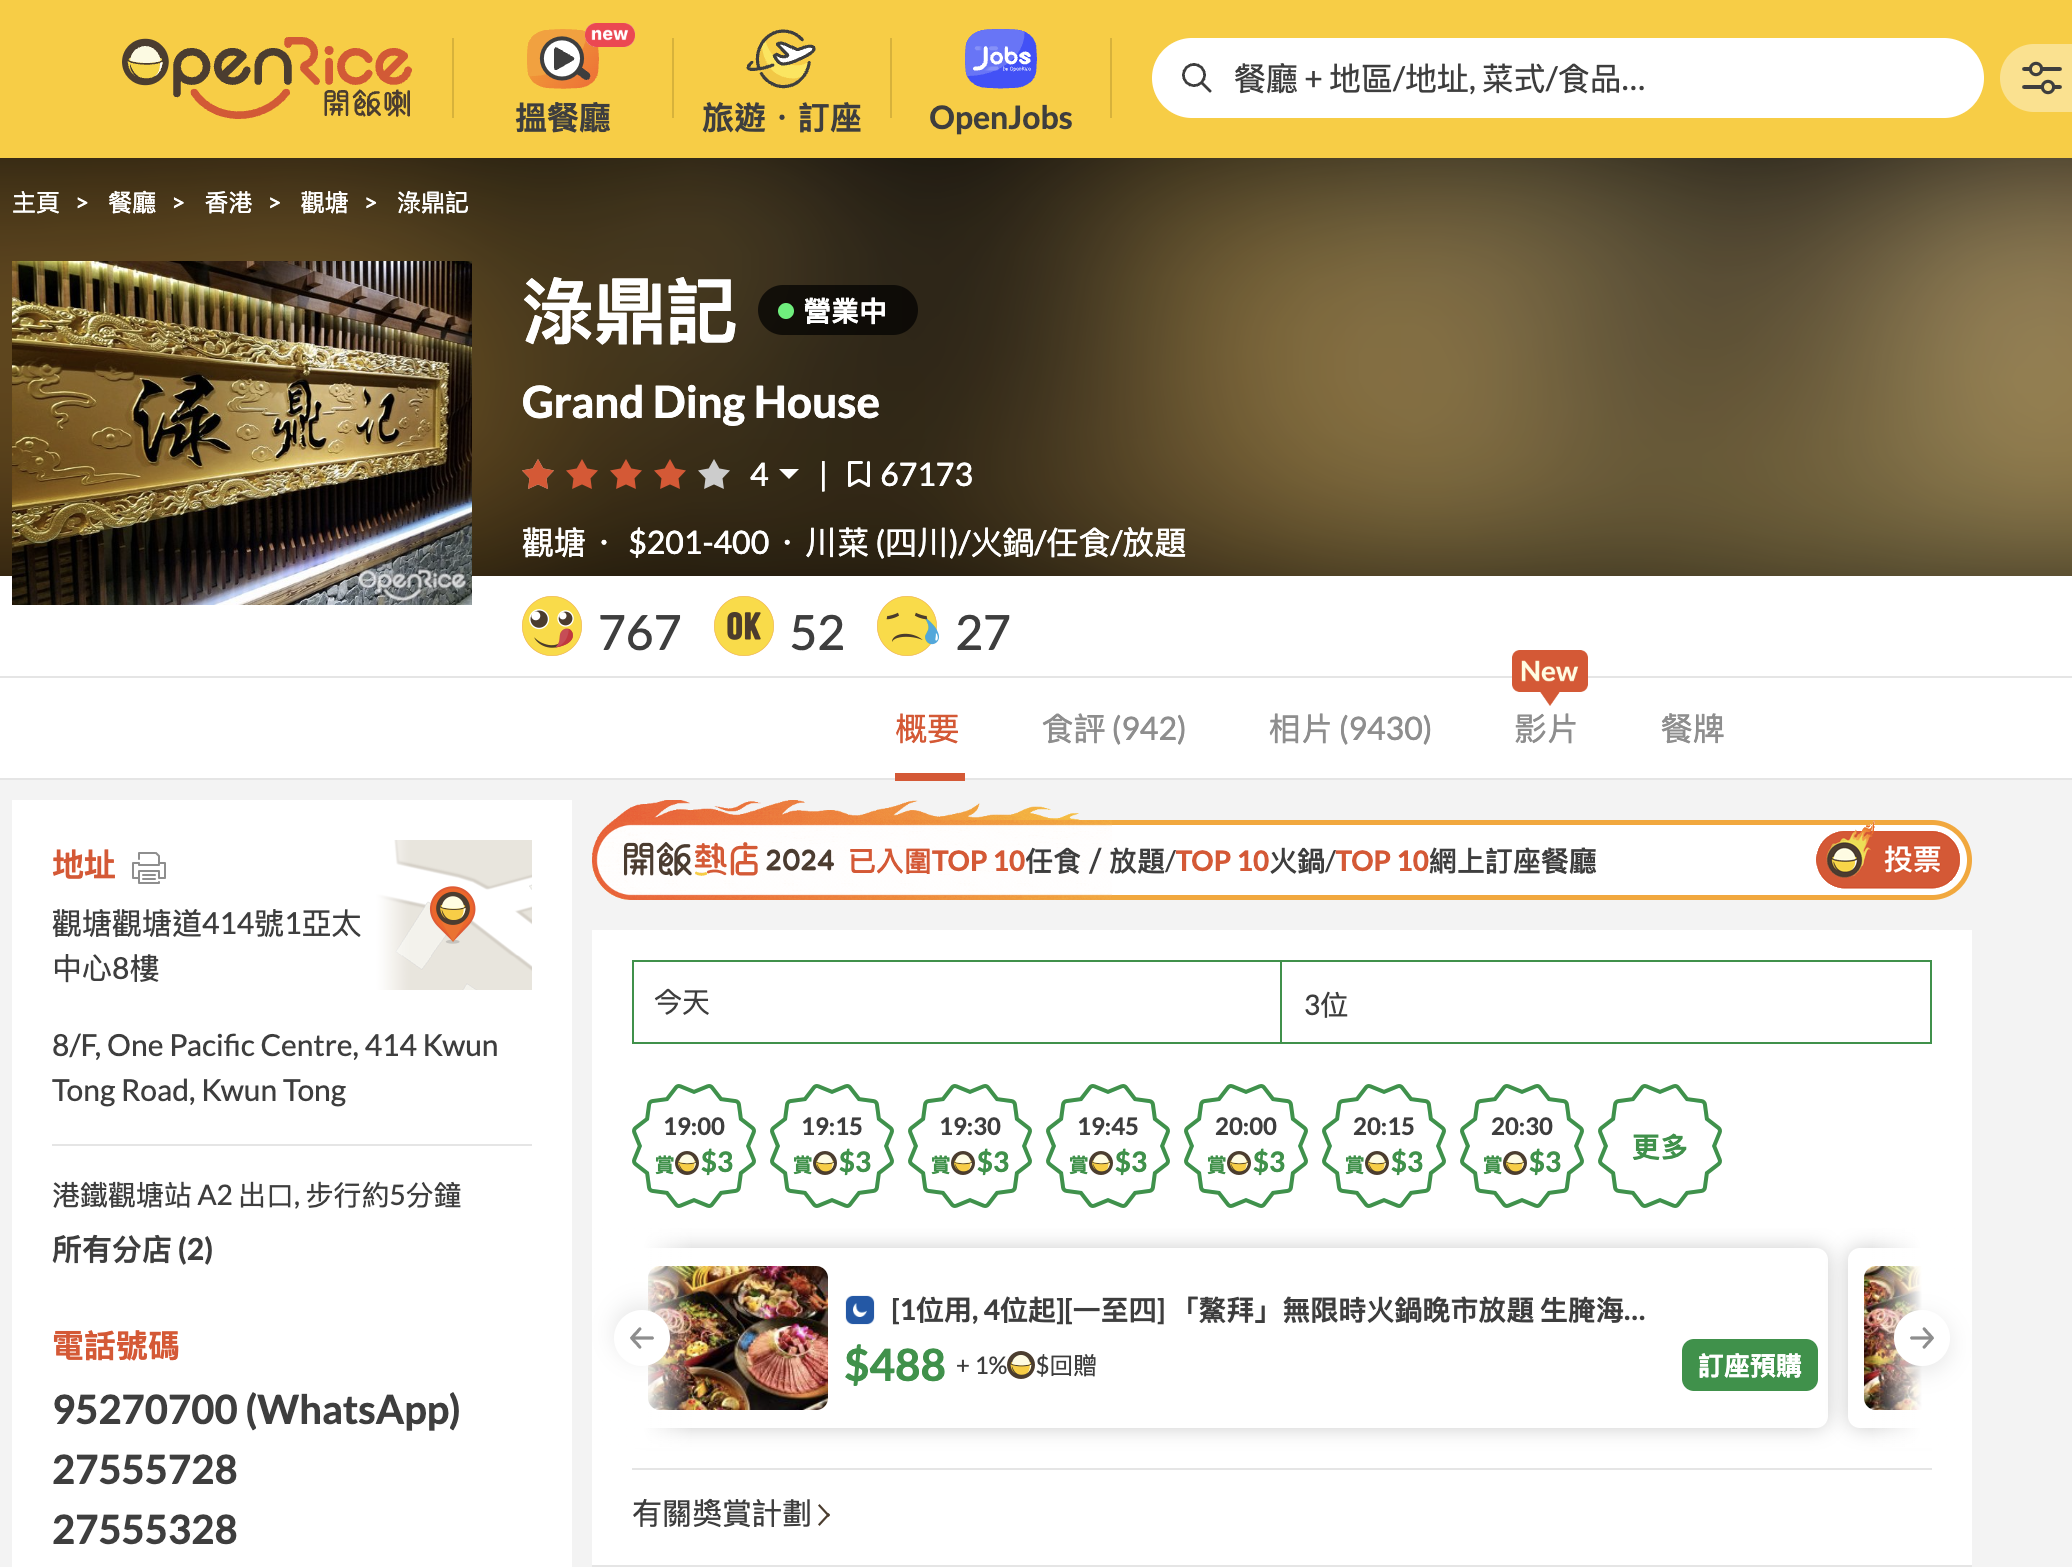The height and width of the screenshot is (1567, 2072).
Task: Click the 觀塘 district link in header
Action: pos(554,543)
